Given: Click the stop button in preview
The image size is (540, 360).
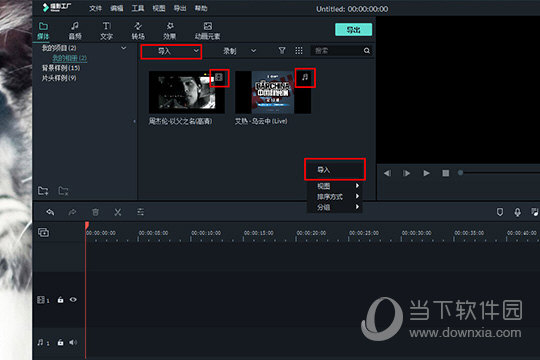Looking at the screenshot, I should [x=446, y=173].
